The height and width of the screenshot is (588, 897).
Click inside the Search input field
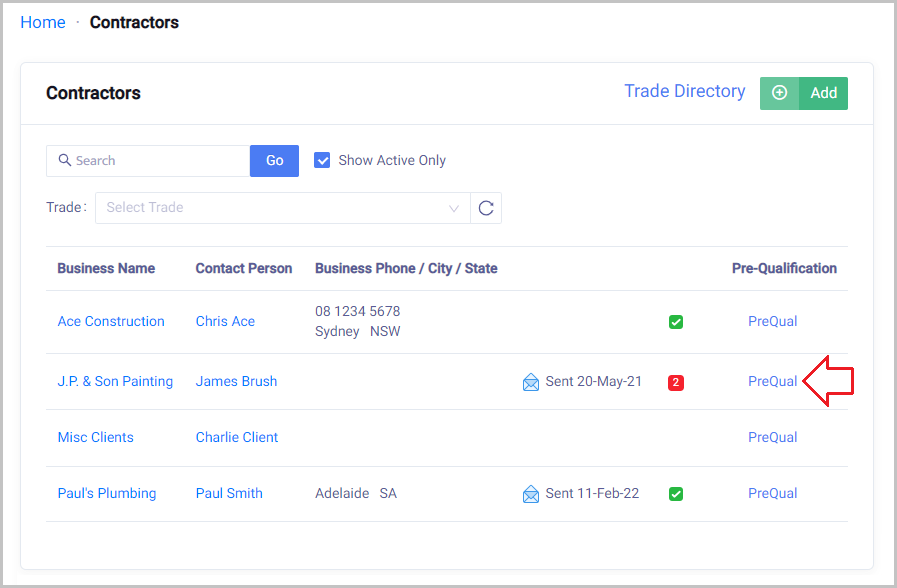click(x=155, y=161)
